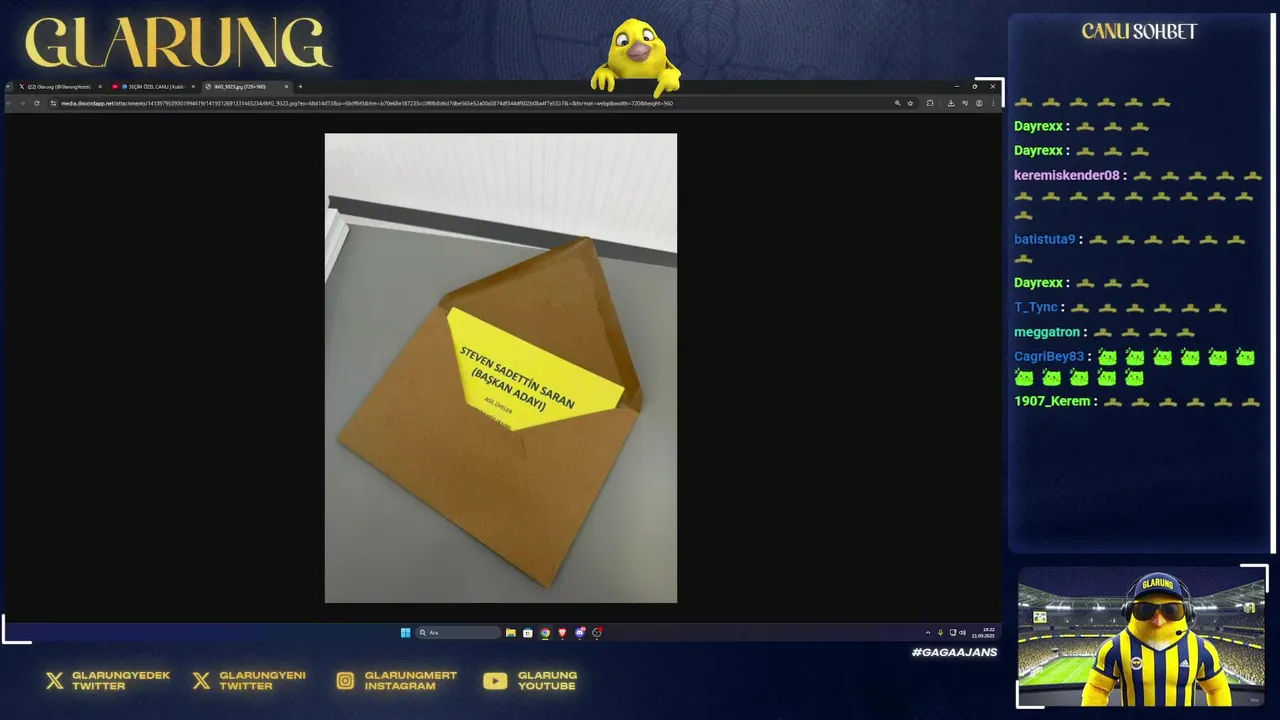Close the SEÇİM ÖZEL CANLI tab
The width and height of the screenshot is (1280, 720).
pyautogui.click(x=193, y=87)
